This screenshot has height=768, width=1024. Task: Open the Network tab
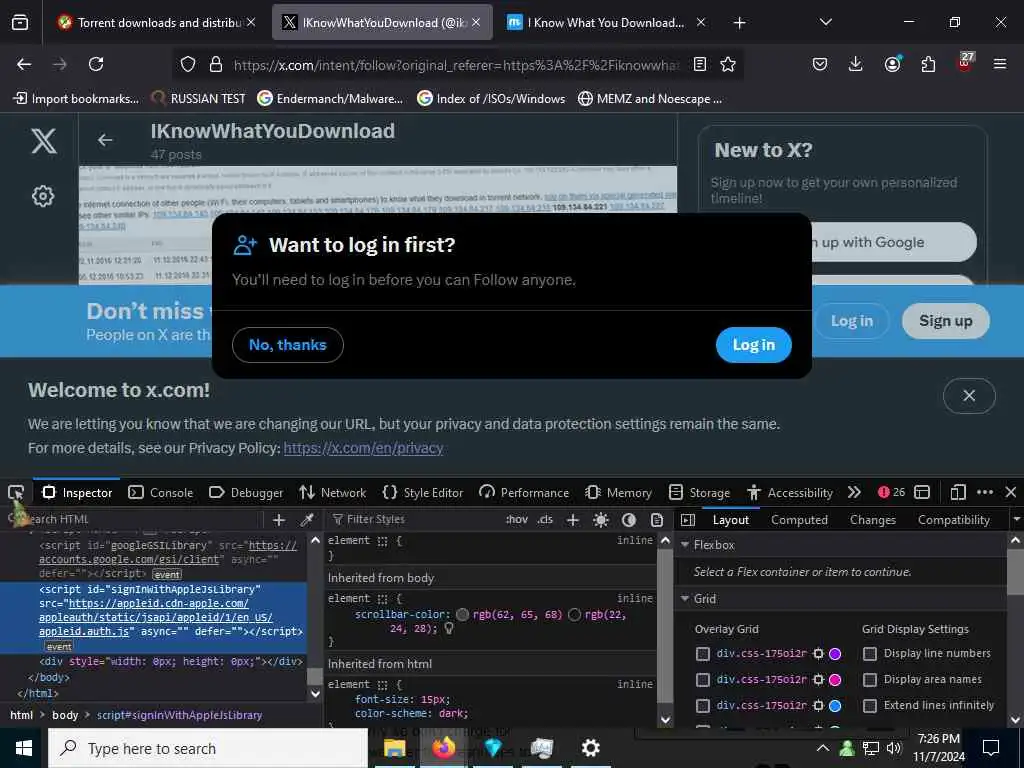point(332,492)
